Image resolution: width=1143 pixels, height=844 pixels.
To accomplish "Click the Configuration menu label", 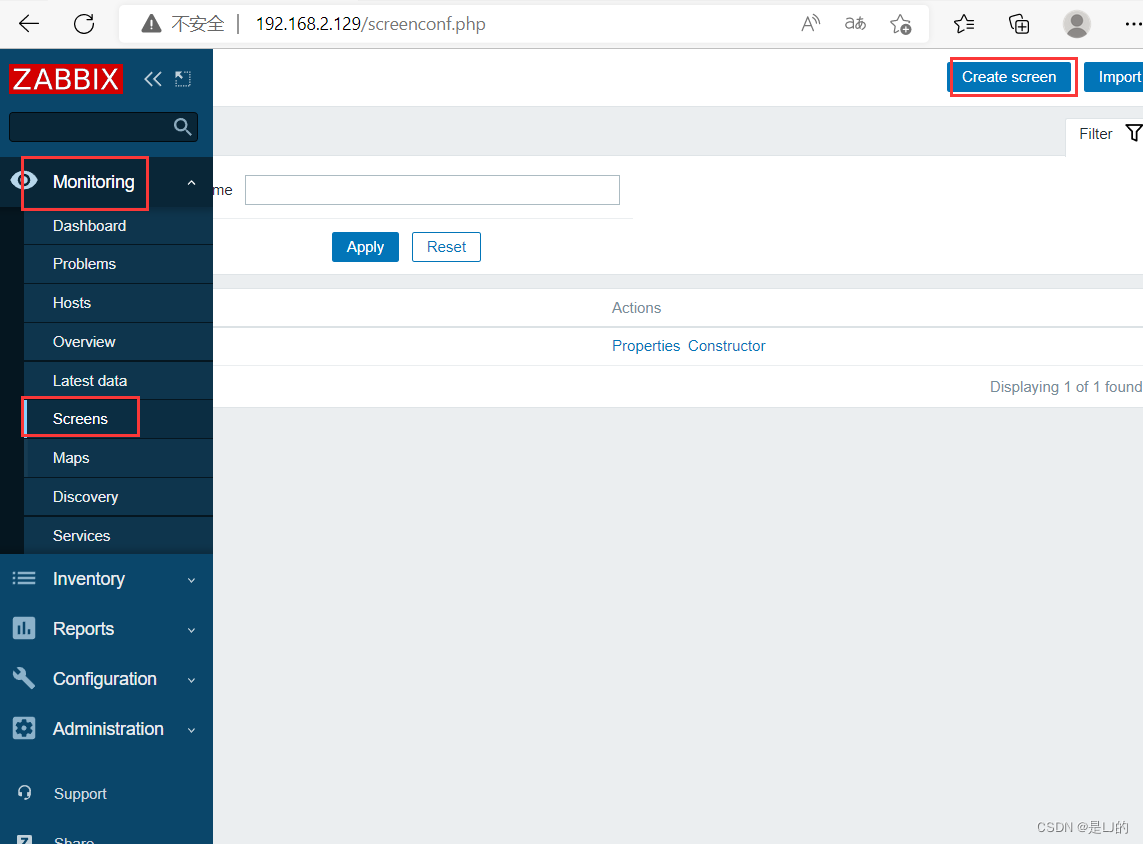I will [x=104, y=679].
